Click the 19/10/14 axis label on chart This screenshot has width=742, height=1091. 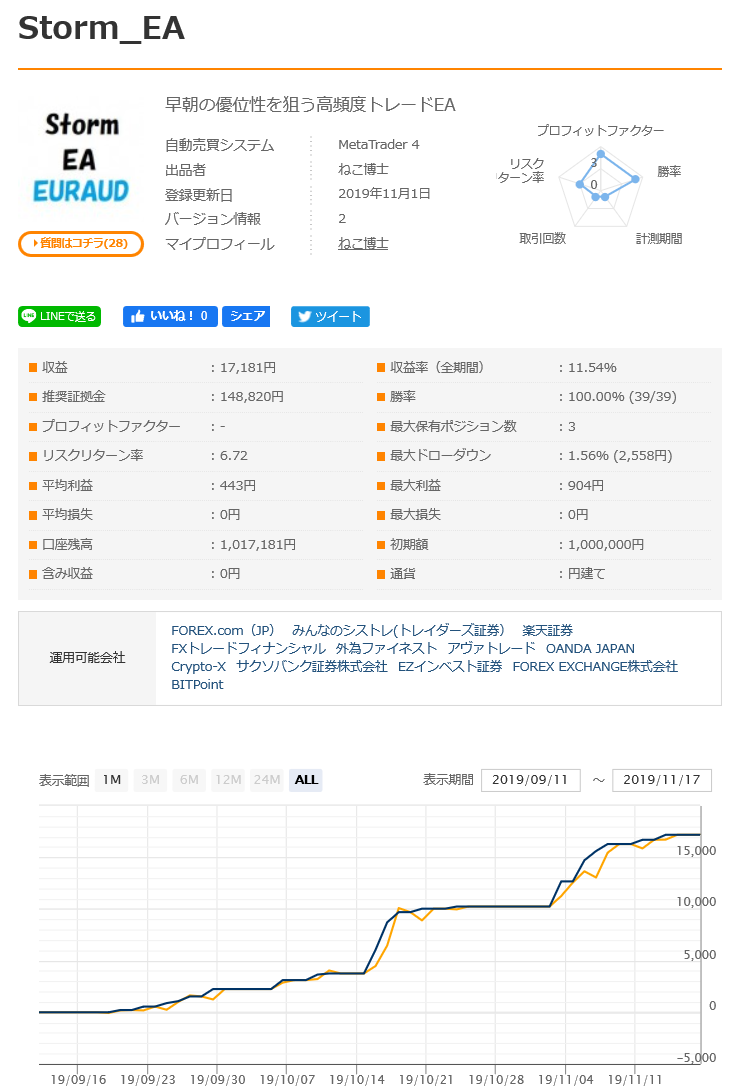click(356, 1079)
